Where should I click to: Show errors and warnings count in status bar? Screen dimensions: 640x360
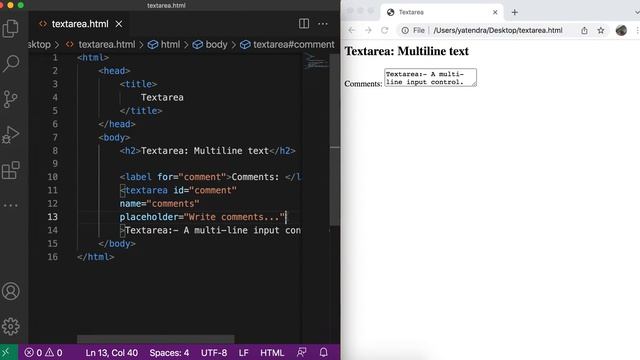[43, 353]
